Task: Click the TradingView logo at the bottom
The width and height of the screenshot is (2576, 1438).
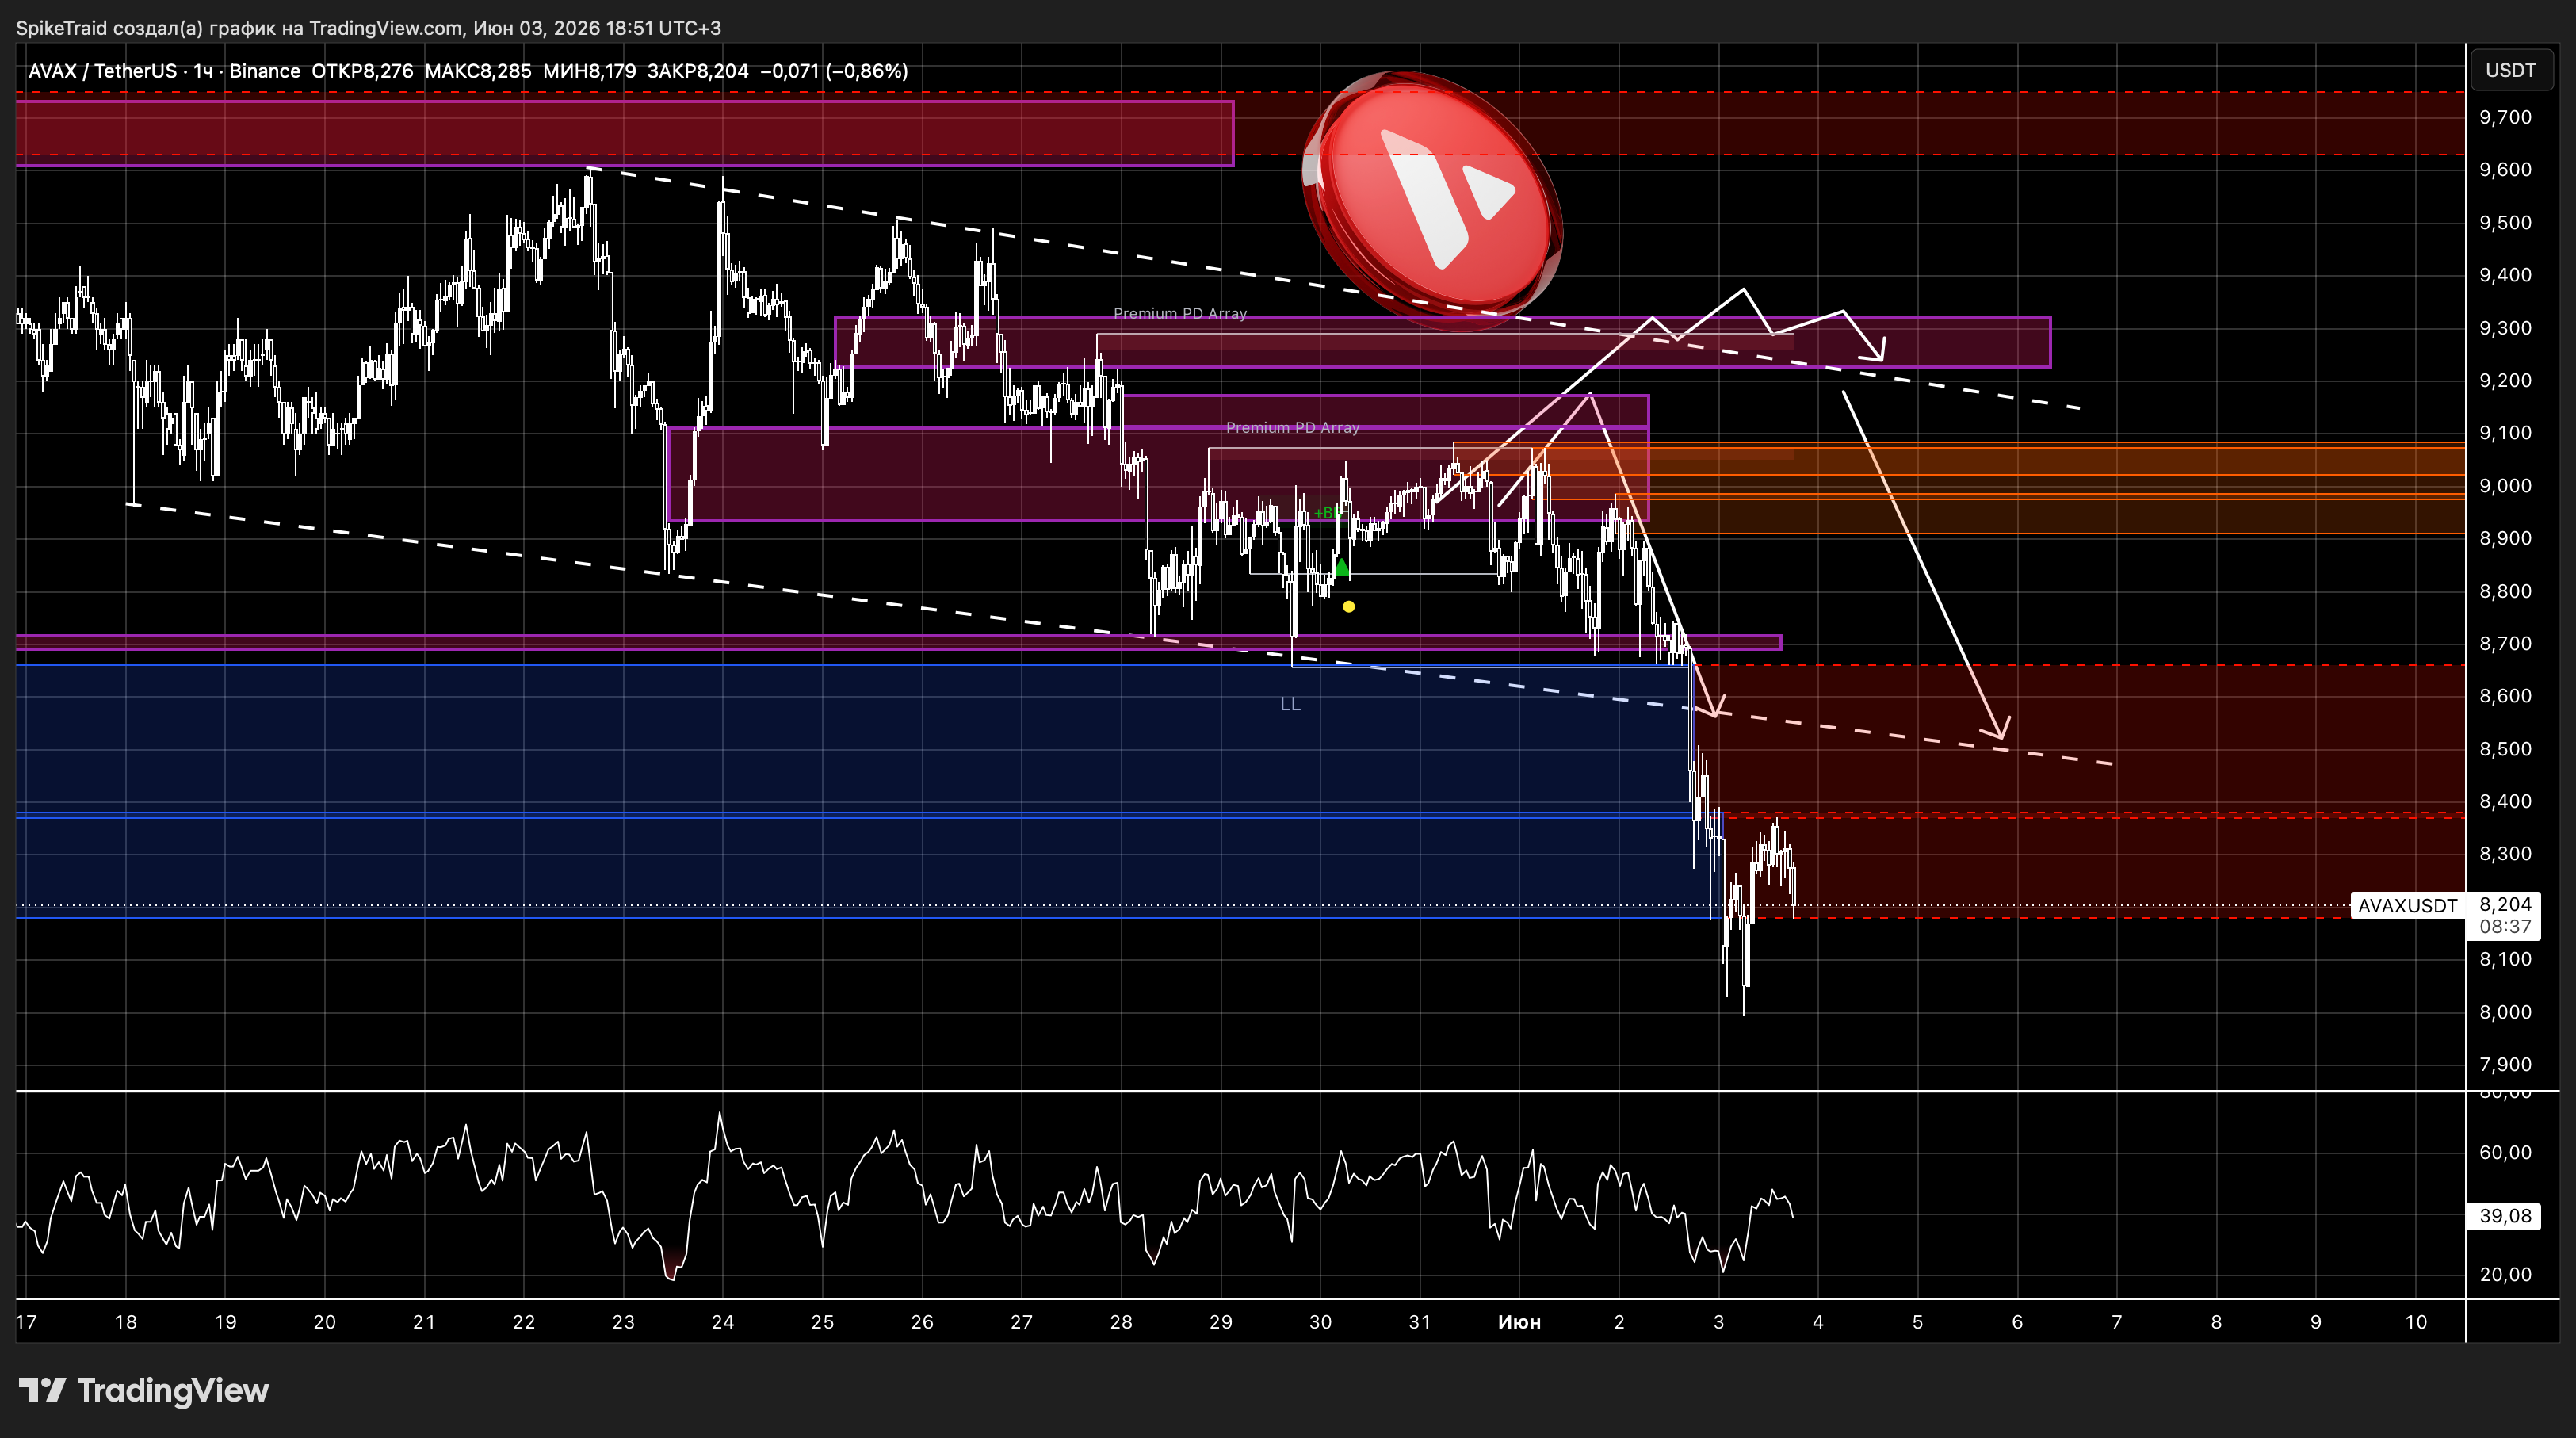Action: pos(144,1390)
